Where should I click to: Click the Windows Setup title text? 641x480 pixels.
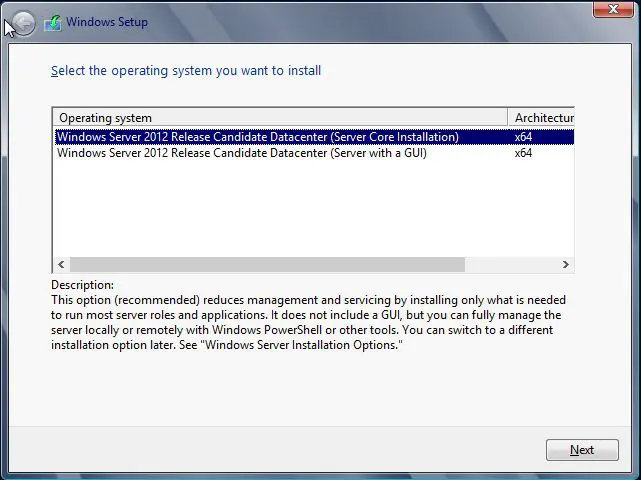point(107,22)
